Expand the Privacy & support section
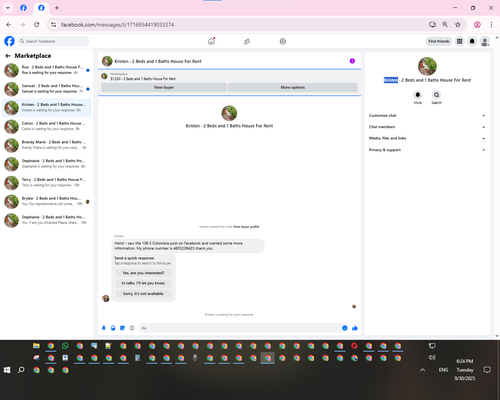The width and height of the screenshot is (500, 400). point(427,150)
